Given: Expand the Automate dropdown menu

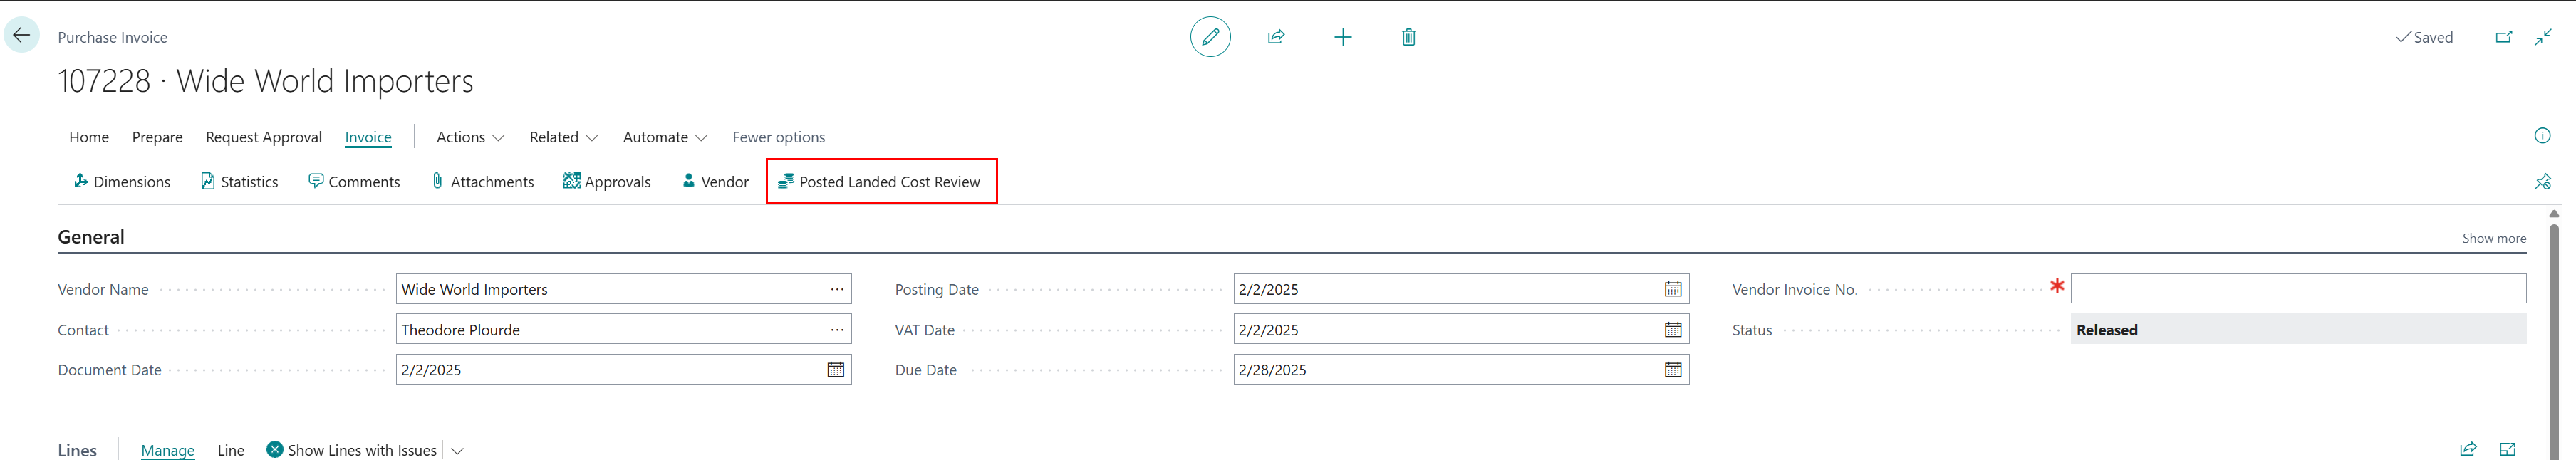Looking at the screenshot, I should (x=664, y=137).
